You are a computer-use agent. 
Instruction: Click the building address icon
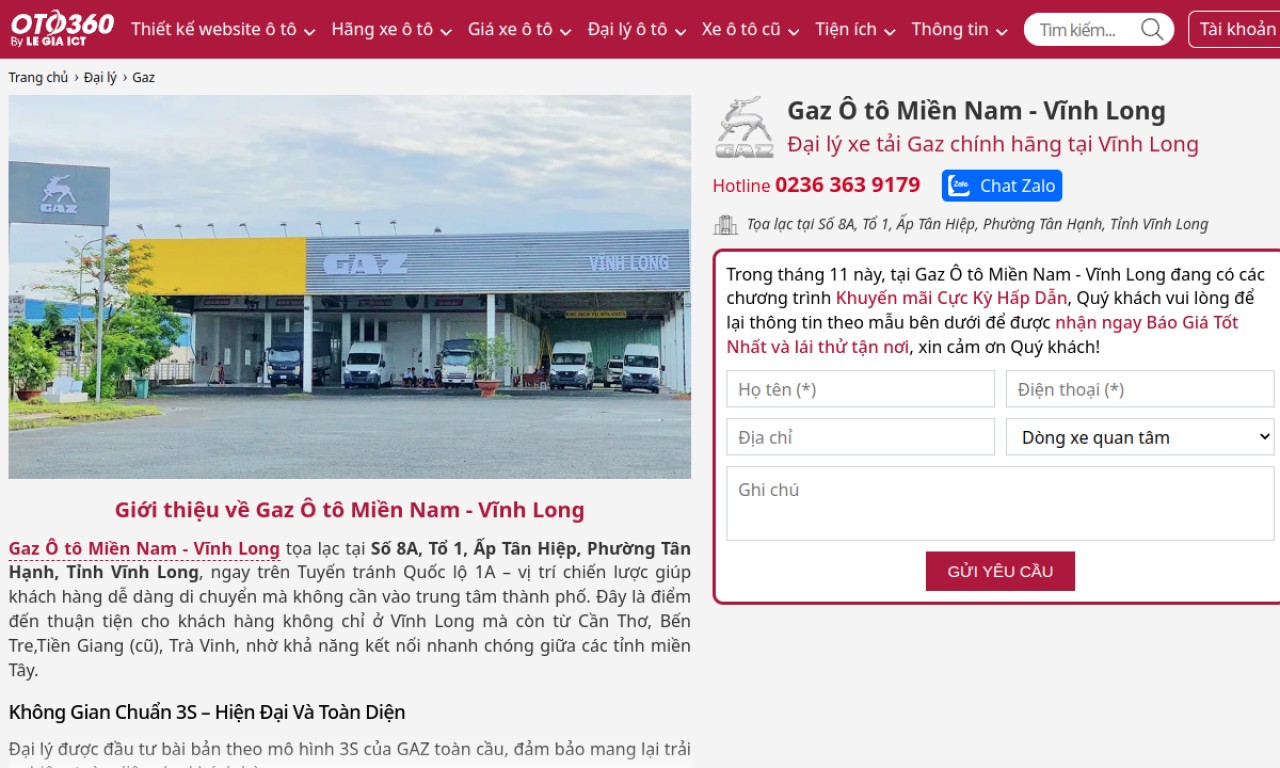(725, 224)
